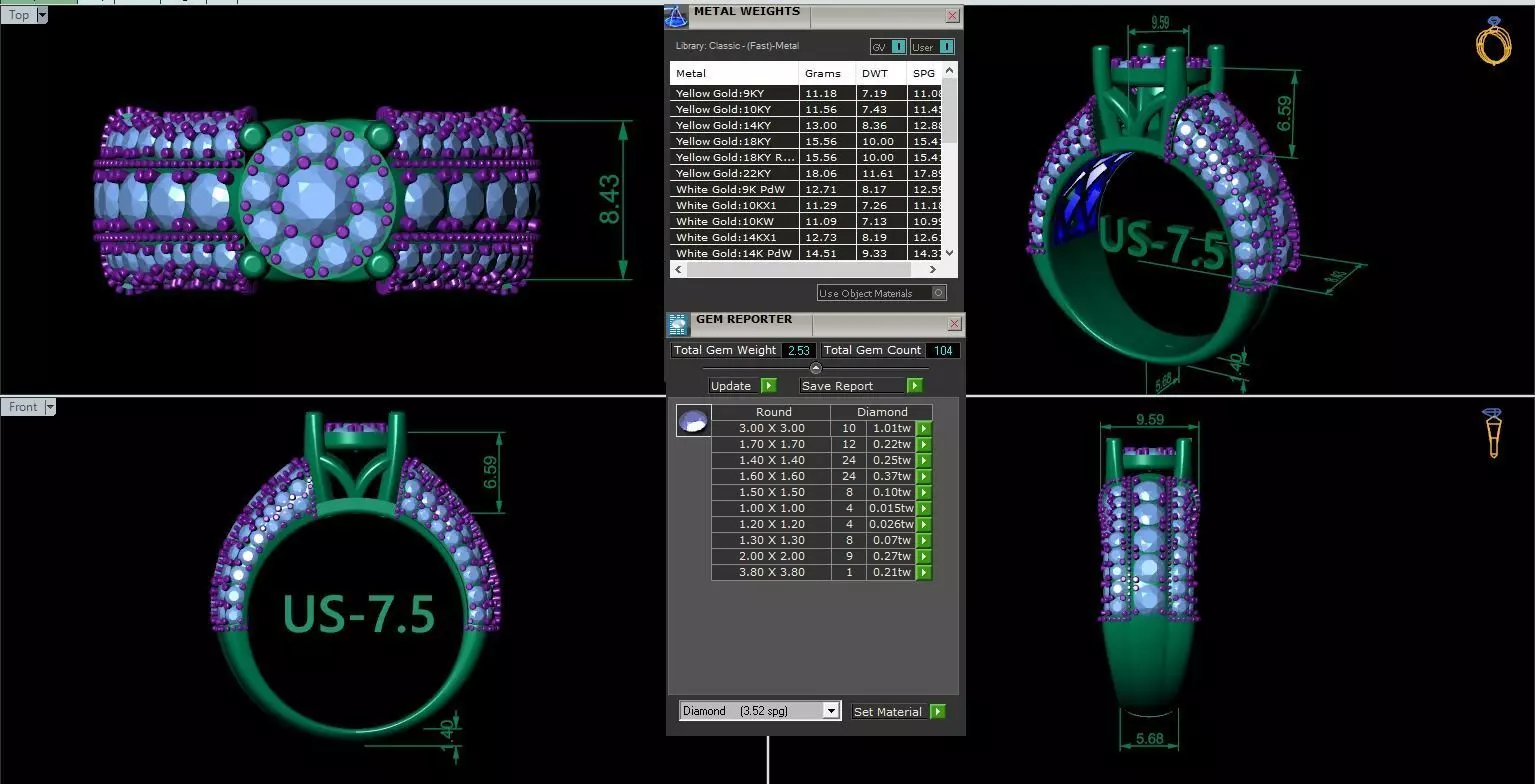Click the metal table scroll-right arrow
This screenshot has width=1535, height=784.
click(x=934, y=270)
